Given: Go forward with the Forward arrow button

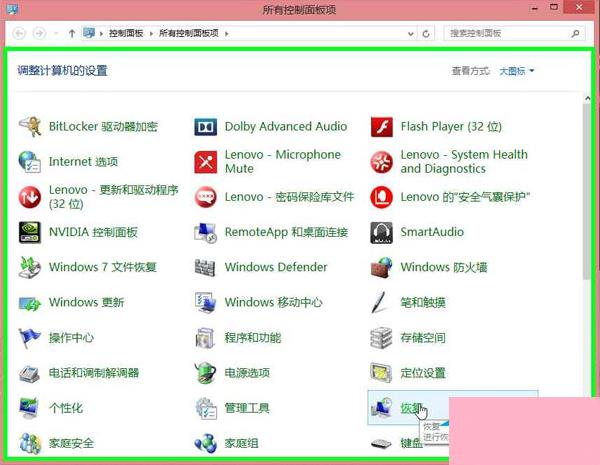Looking at the screenshot, I should point(39,34).
